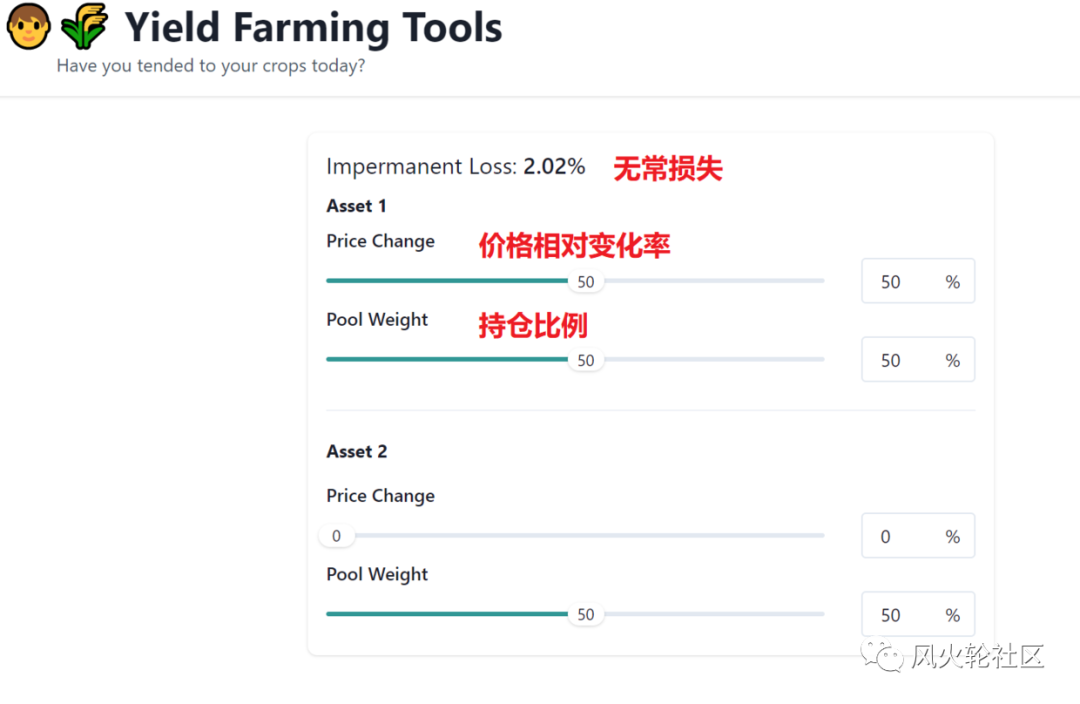This screenshot has width=1080, height=704.
Task: Click the Asset 2 section heading
Action: pyautogui.click(x=356, y=452)
